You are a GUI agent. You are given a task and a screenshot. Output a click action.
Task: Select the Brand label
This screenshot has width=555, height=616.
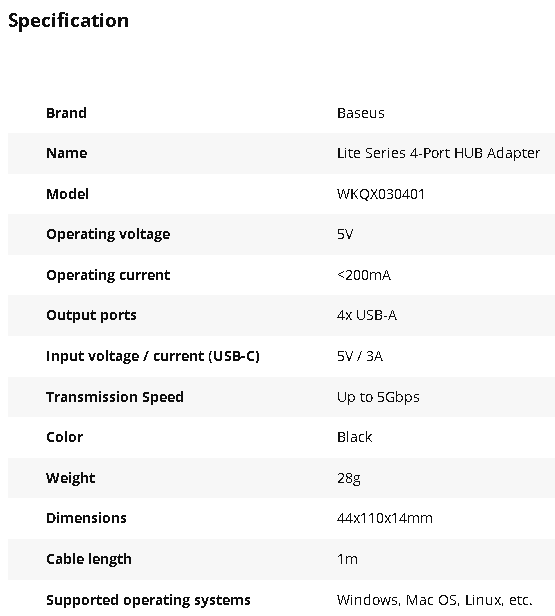click(66, 113)
